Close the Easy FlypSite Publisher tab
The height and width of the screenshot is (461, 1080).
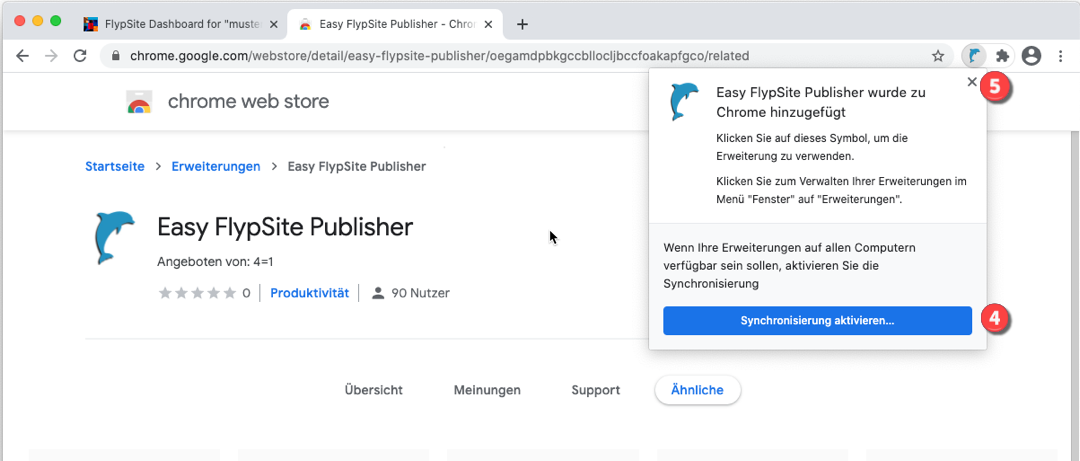click(x=489, y=24)
